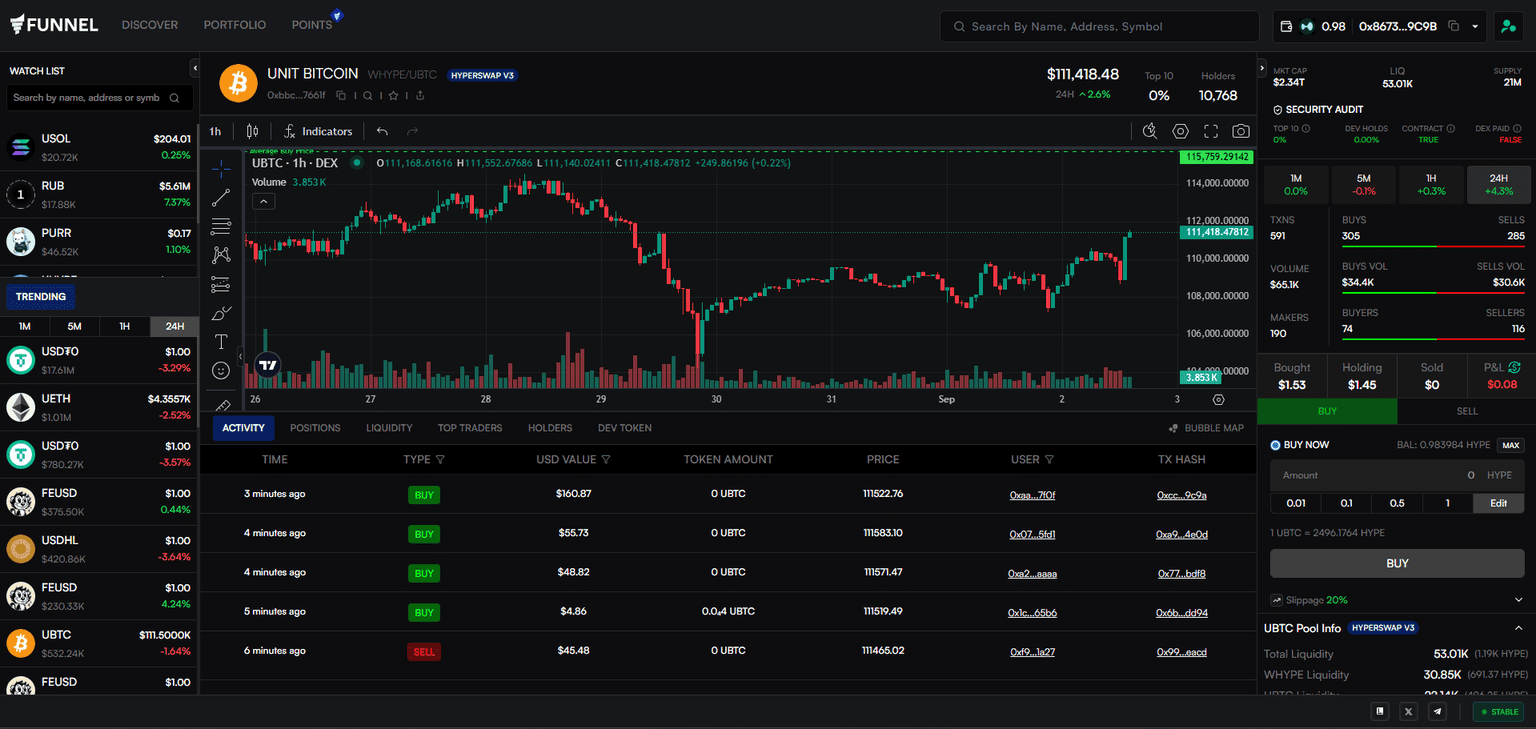Click the token search input field

point(1100,27)
